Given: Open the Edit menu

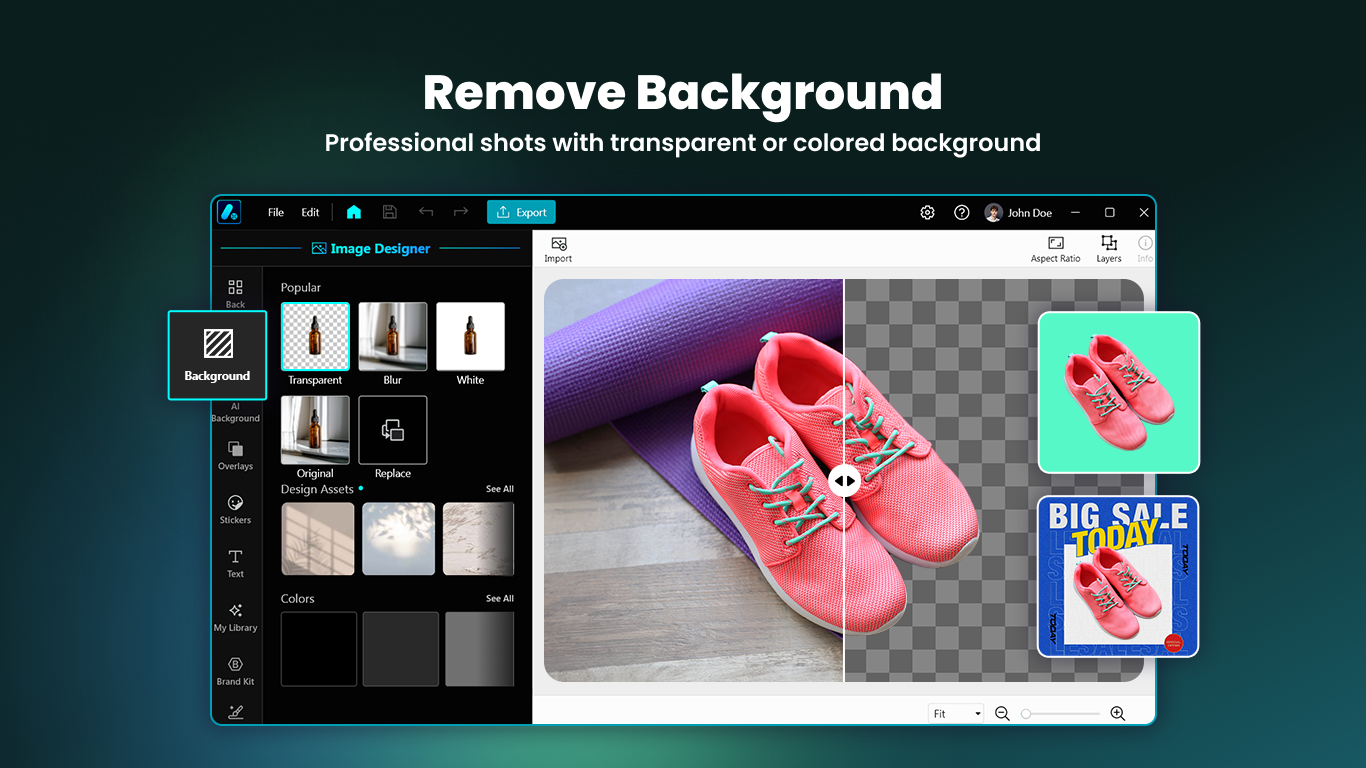Looking at the screenshot, I should click(310, 212).
